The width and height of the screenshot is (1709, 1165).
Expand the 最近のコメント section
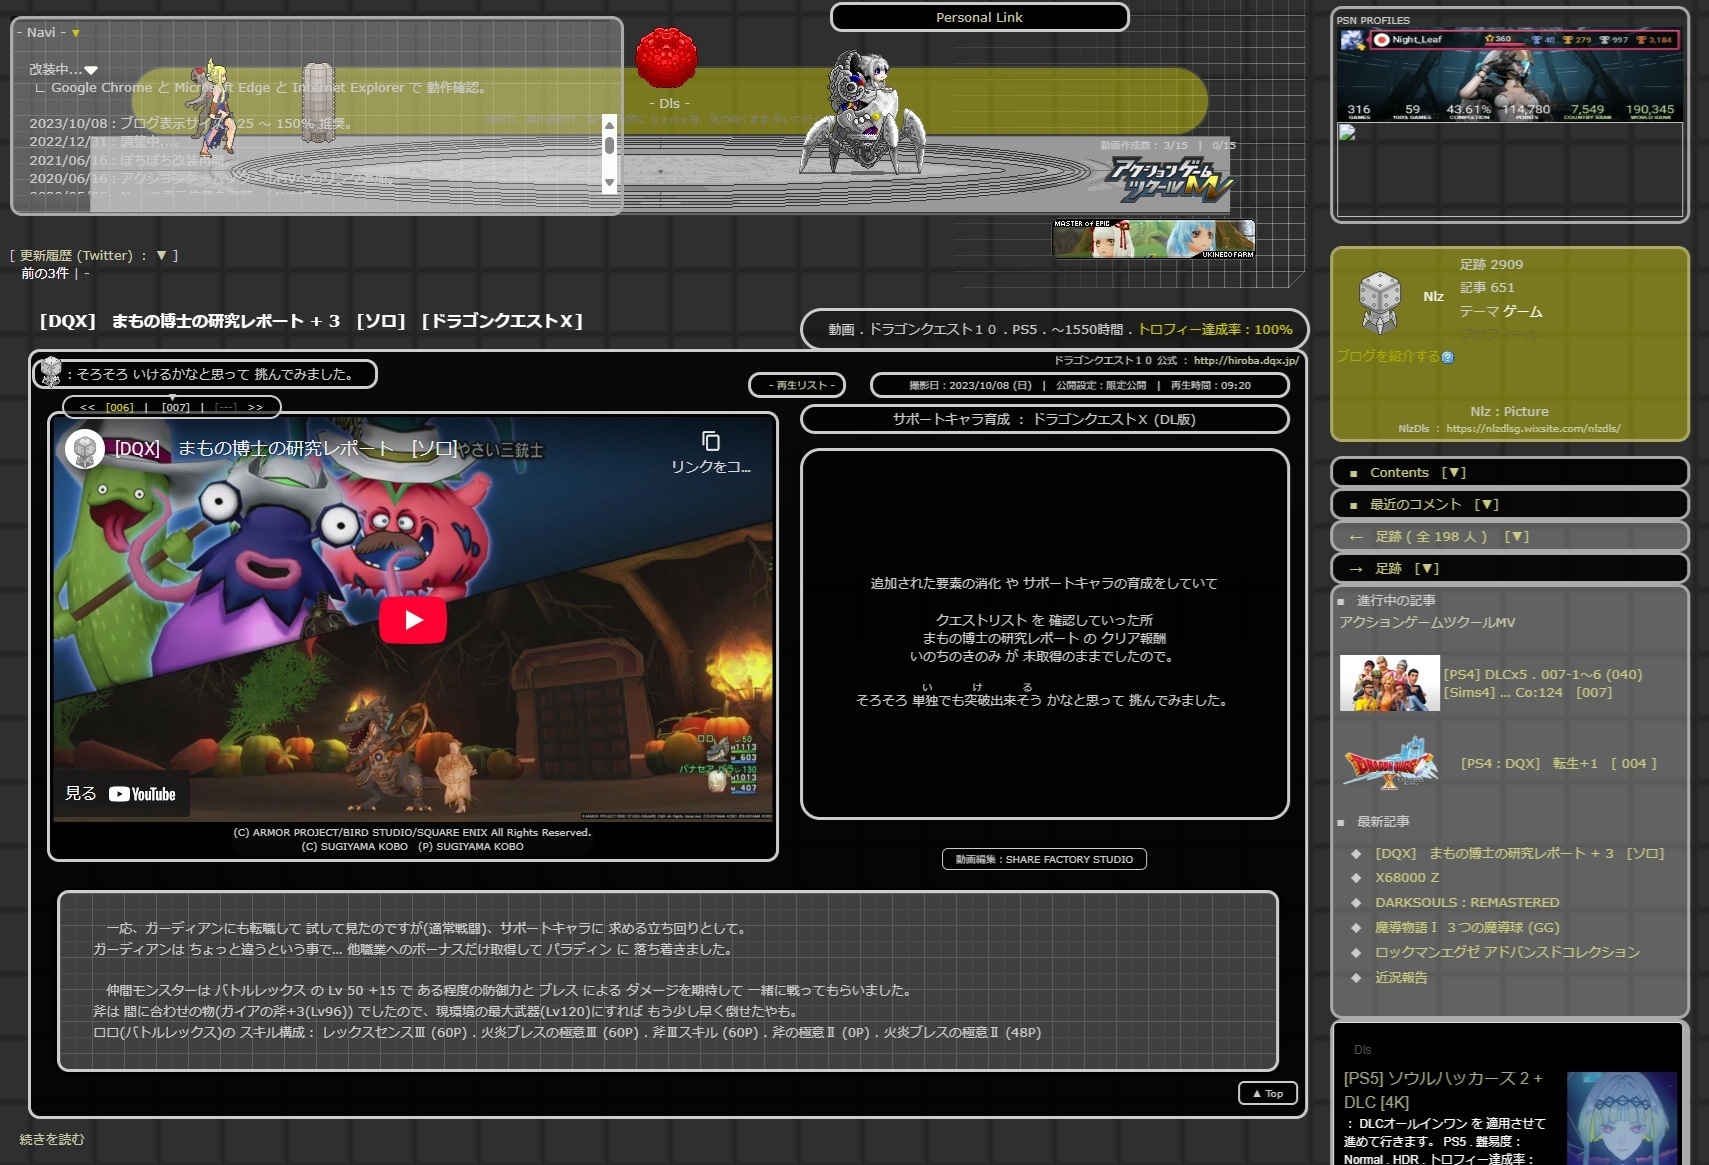pos(1487,505)
